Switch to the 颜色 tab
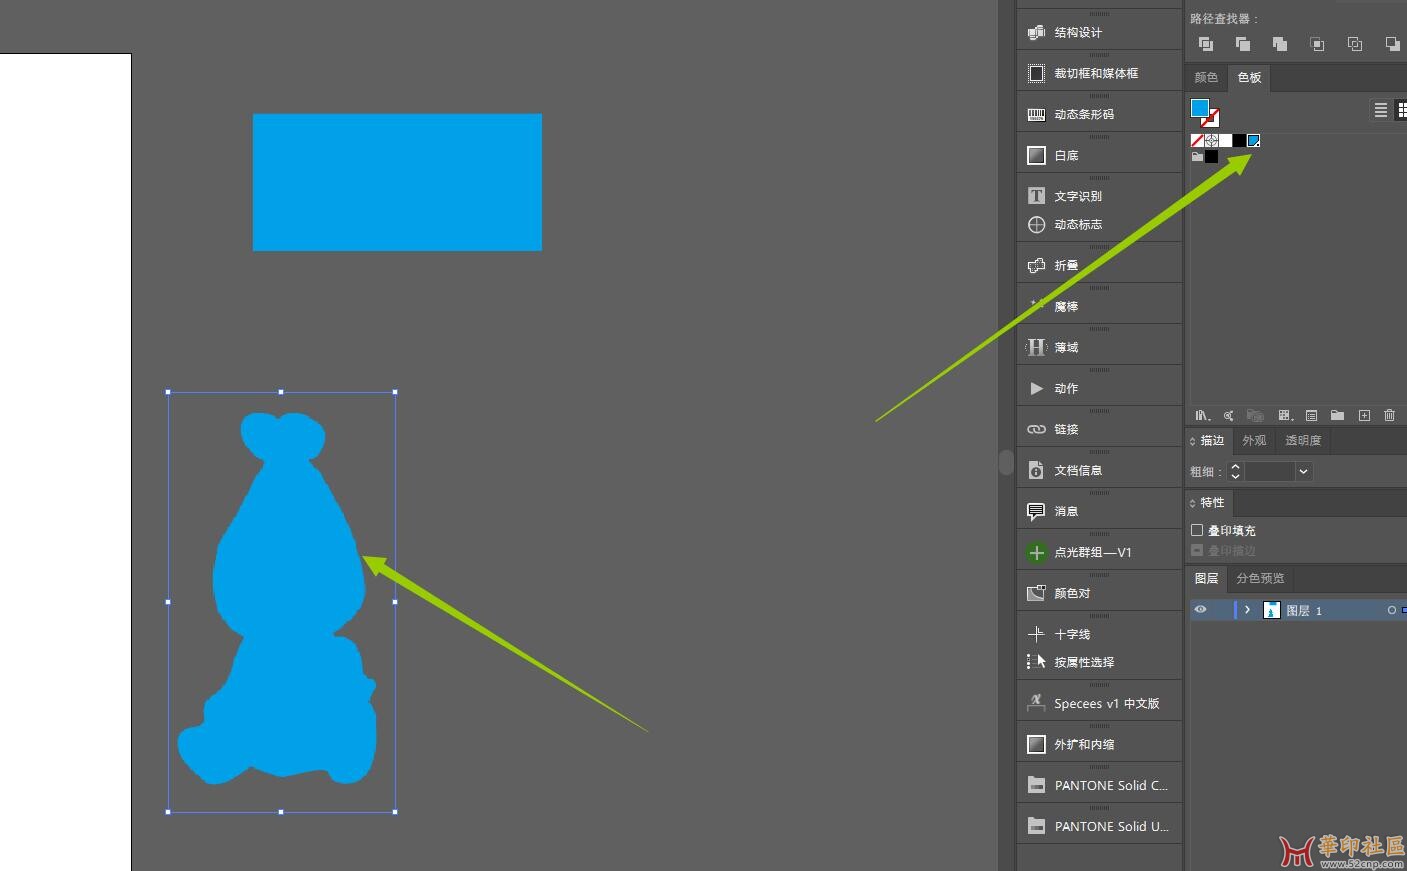1407x871 pixels. pyautogui.click(x=1206, y=78)
